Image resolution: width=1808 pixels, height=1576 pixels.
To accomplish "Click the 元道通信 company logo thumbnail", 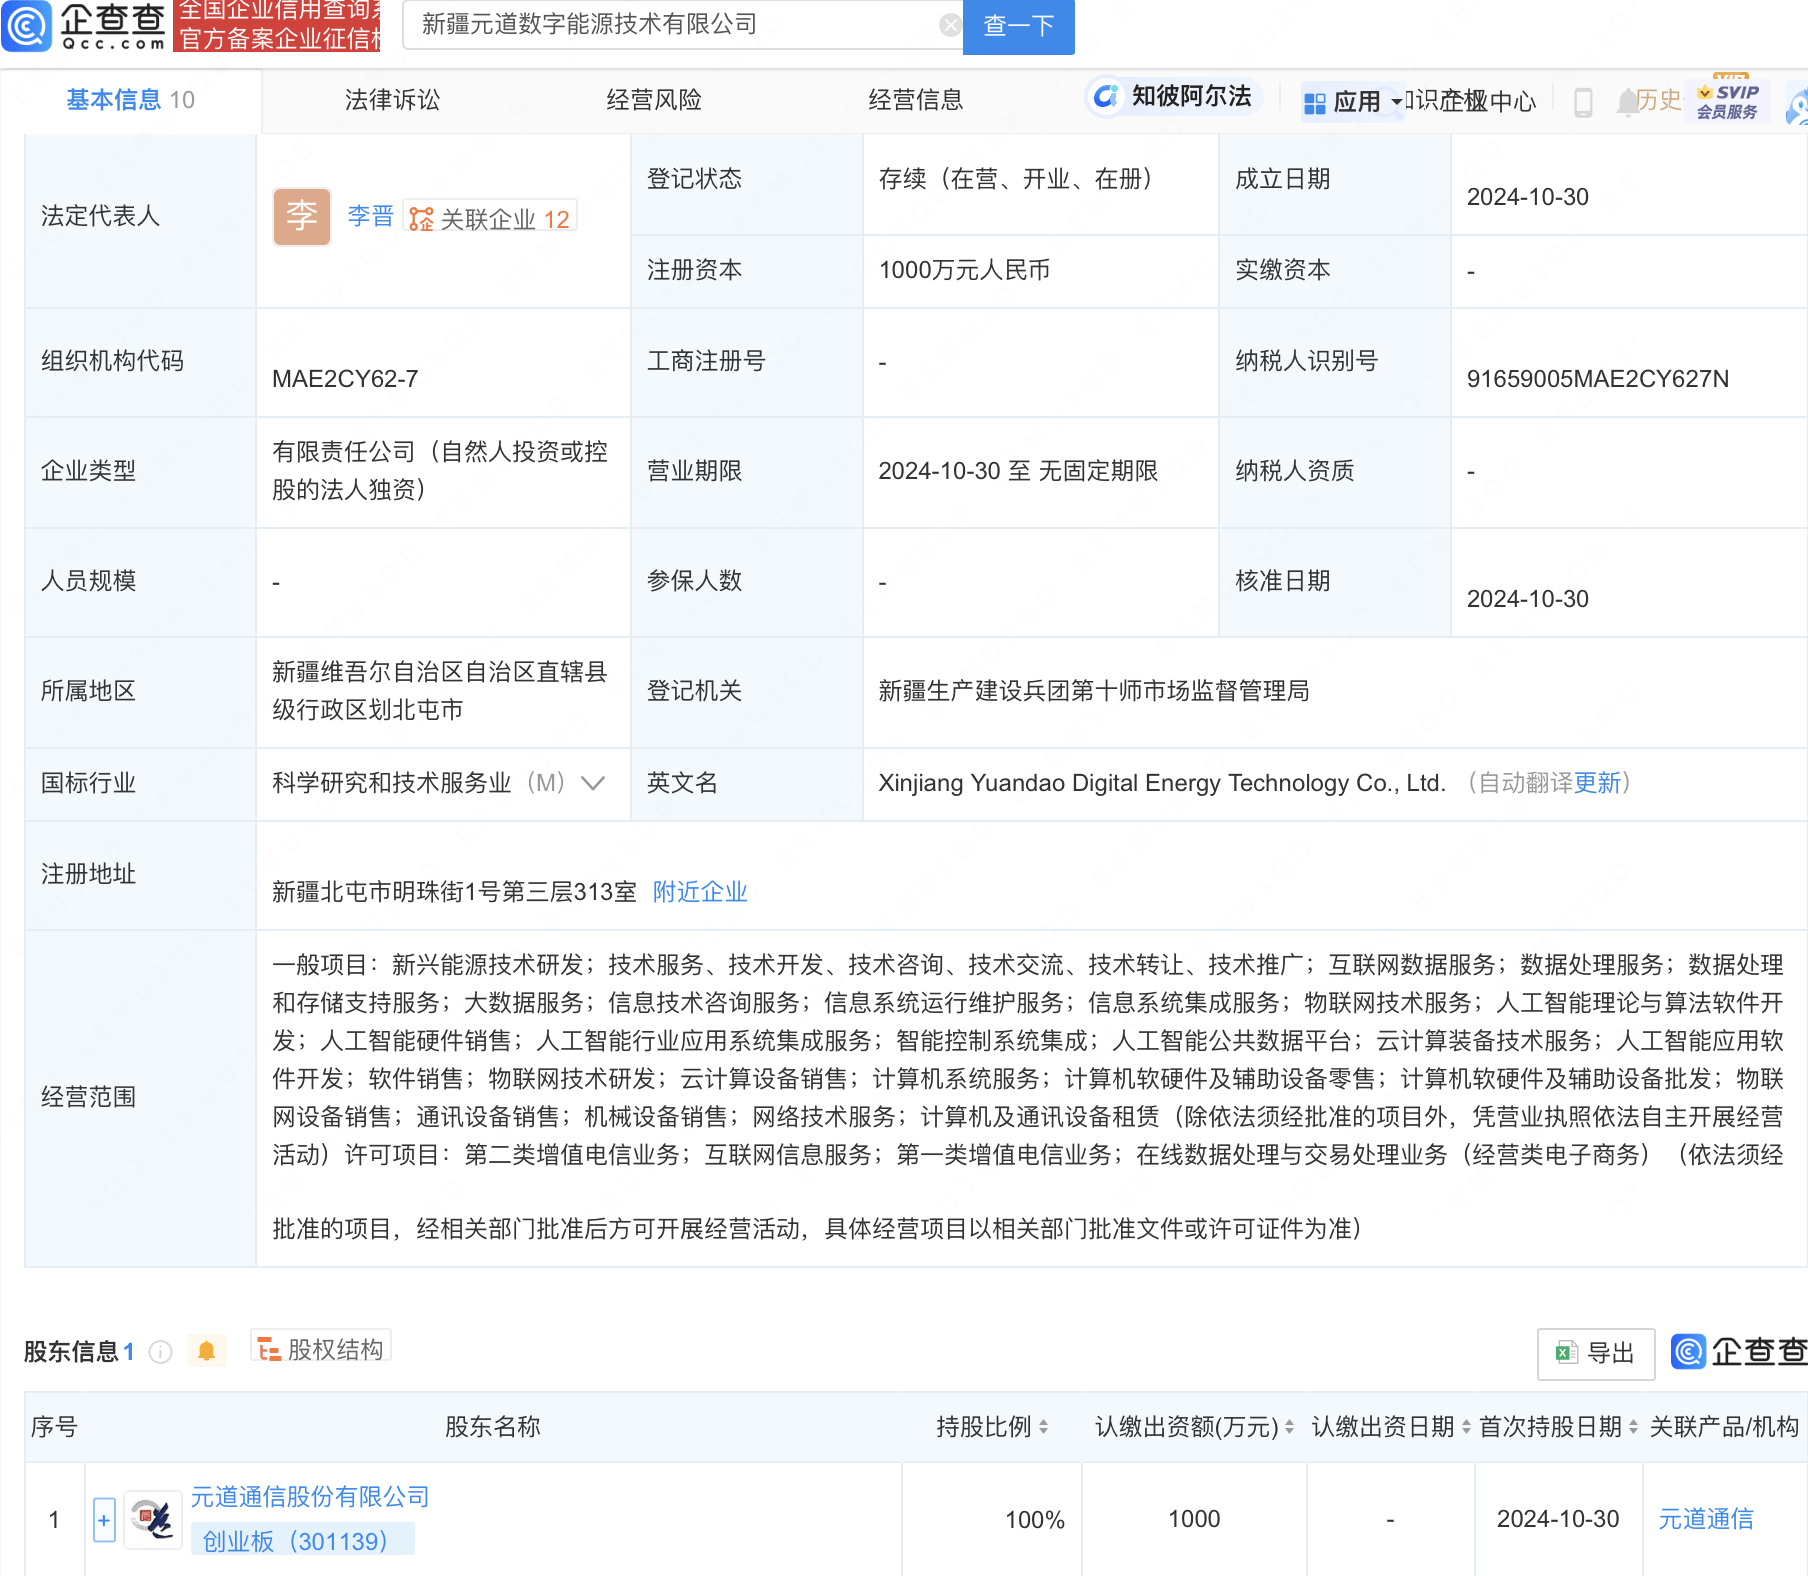I will pos(153,1520).
